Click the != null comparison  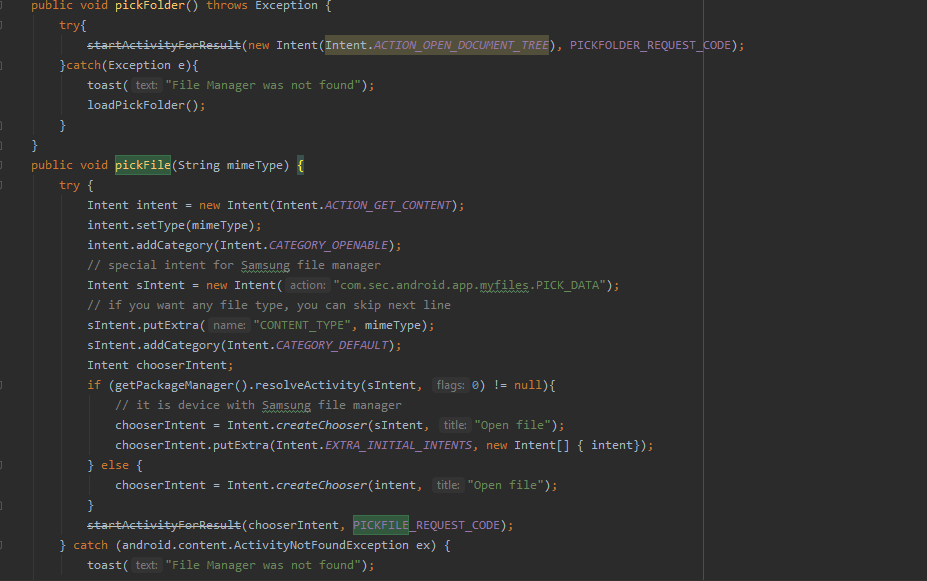(517, 385)
